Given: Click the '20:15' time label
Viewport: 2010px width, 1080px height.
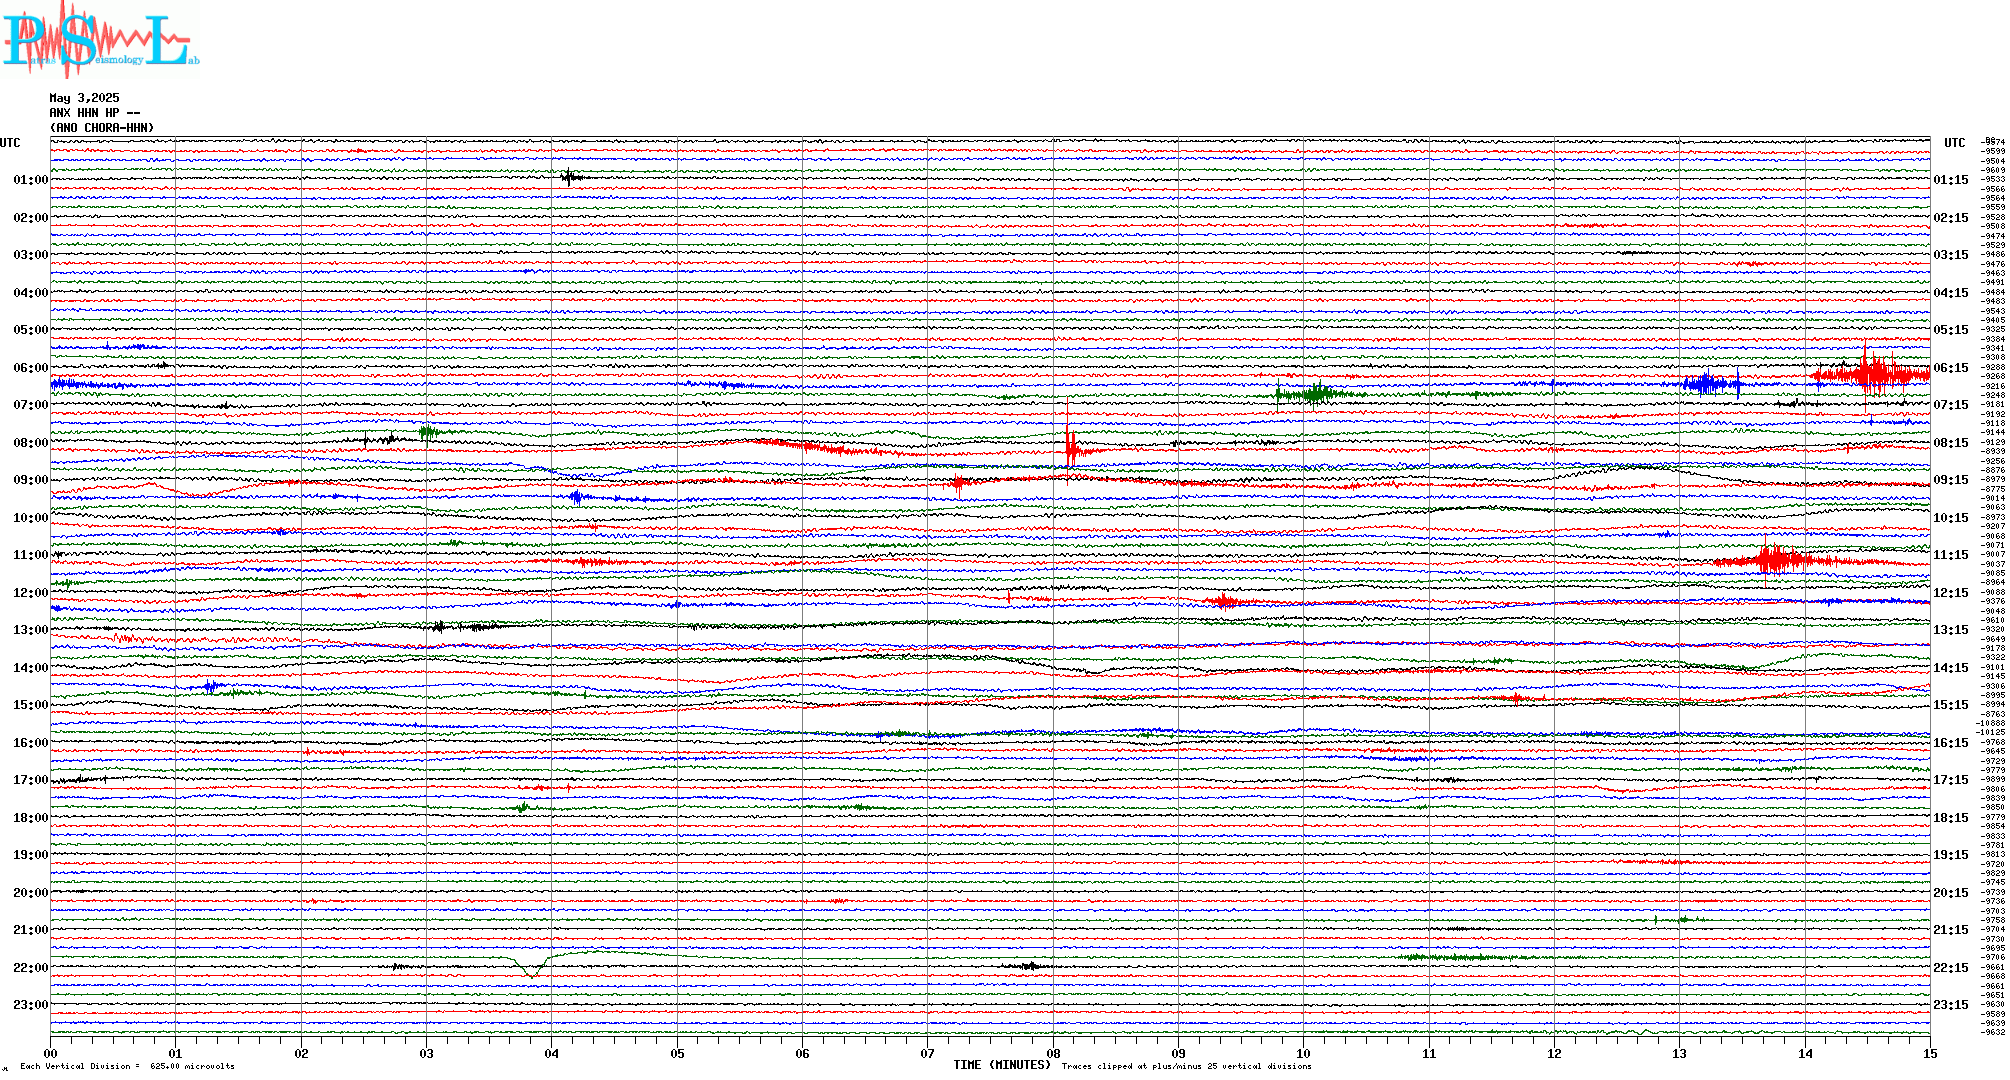Looking at the screenshot, I should tap(1951, 893).
